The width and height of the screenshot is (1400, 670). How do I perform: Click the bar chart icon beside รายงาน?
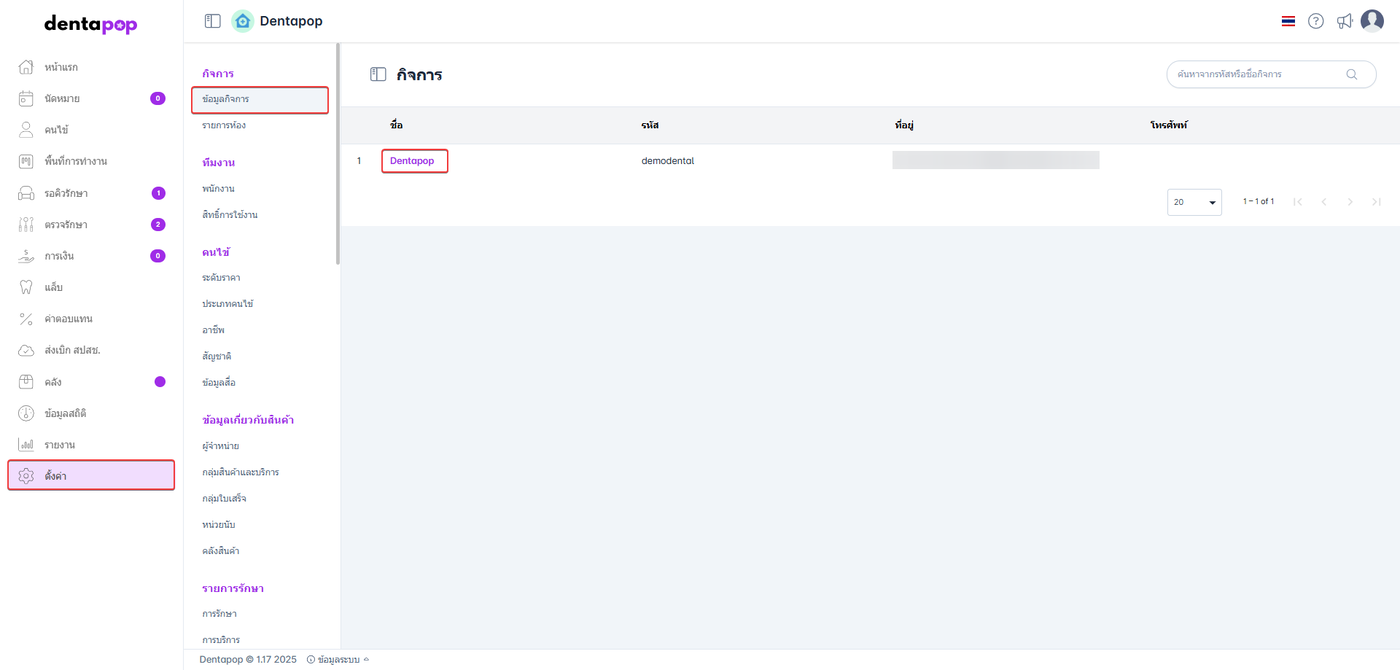27,444
